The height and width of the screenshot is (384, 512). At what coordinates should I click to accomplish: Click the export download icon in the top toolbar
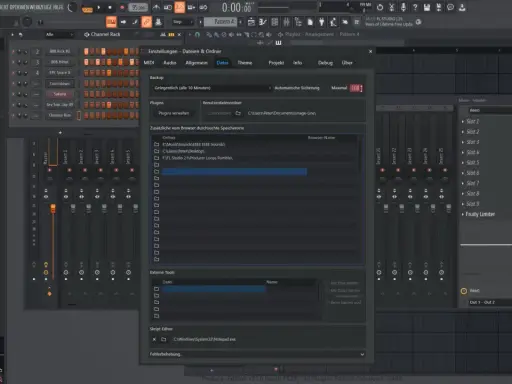(462, 7)
